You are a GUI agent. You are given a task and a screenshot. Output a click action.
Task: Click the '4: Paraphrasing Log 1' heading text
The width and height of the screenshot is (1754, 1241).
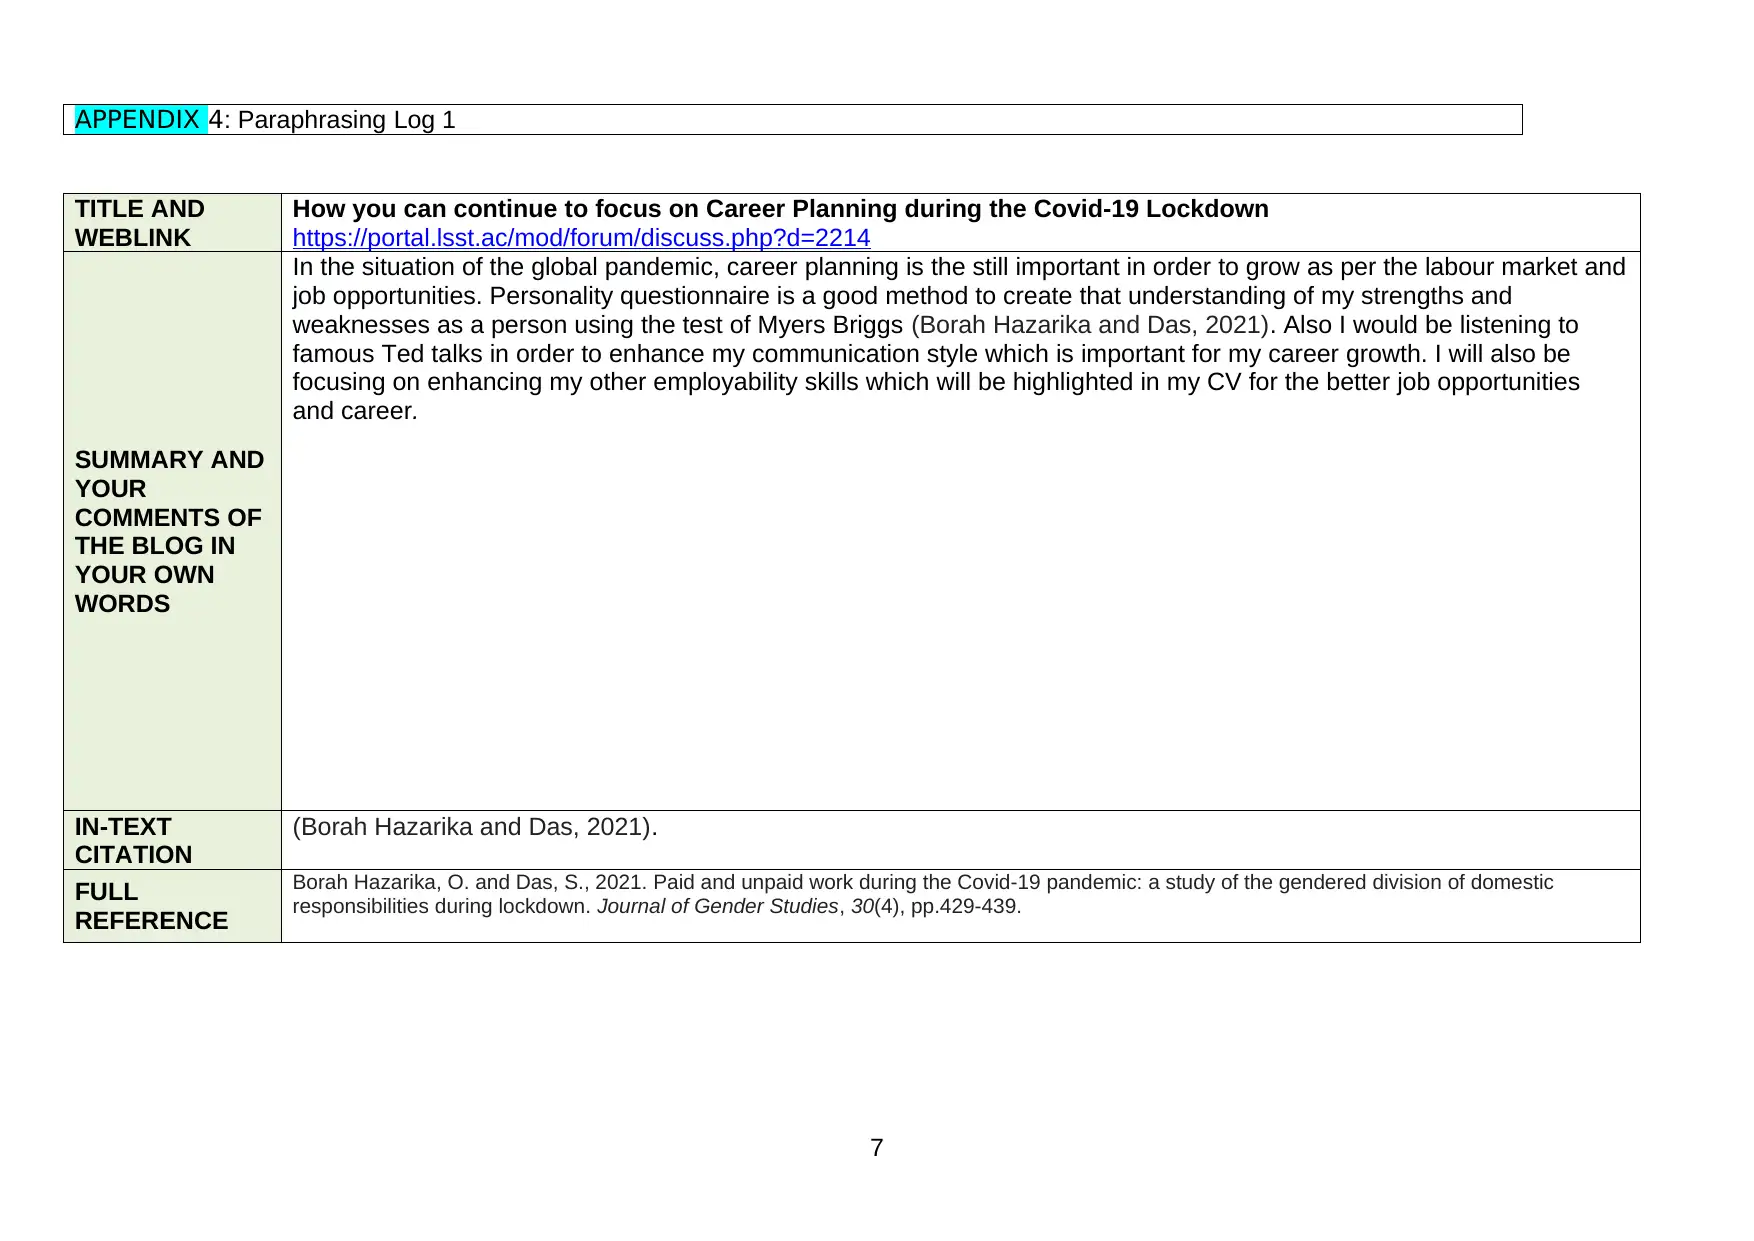[x=332, y=120]
